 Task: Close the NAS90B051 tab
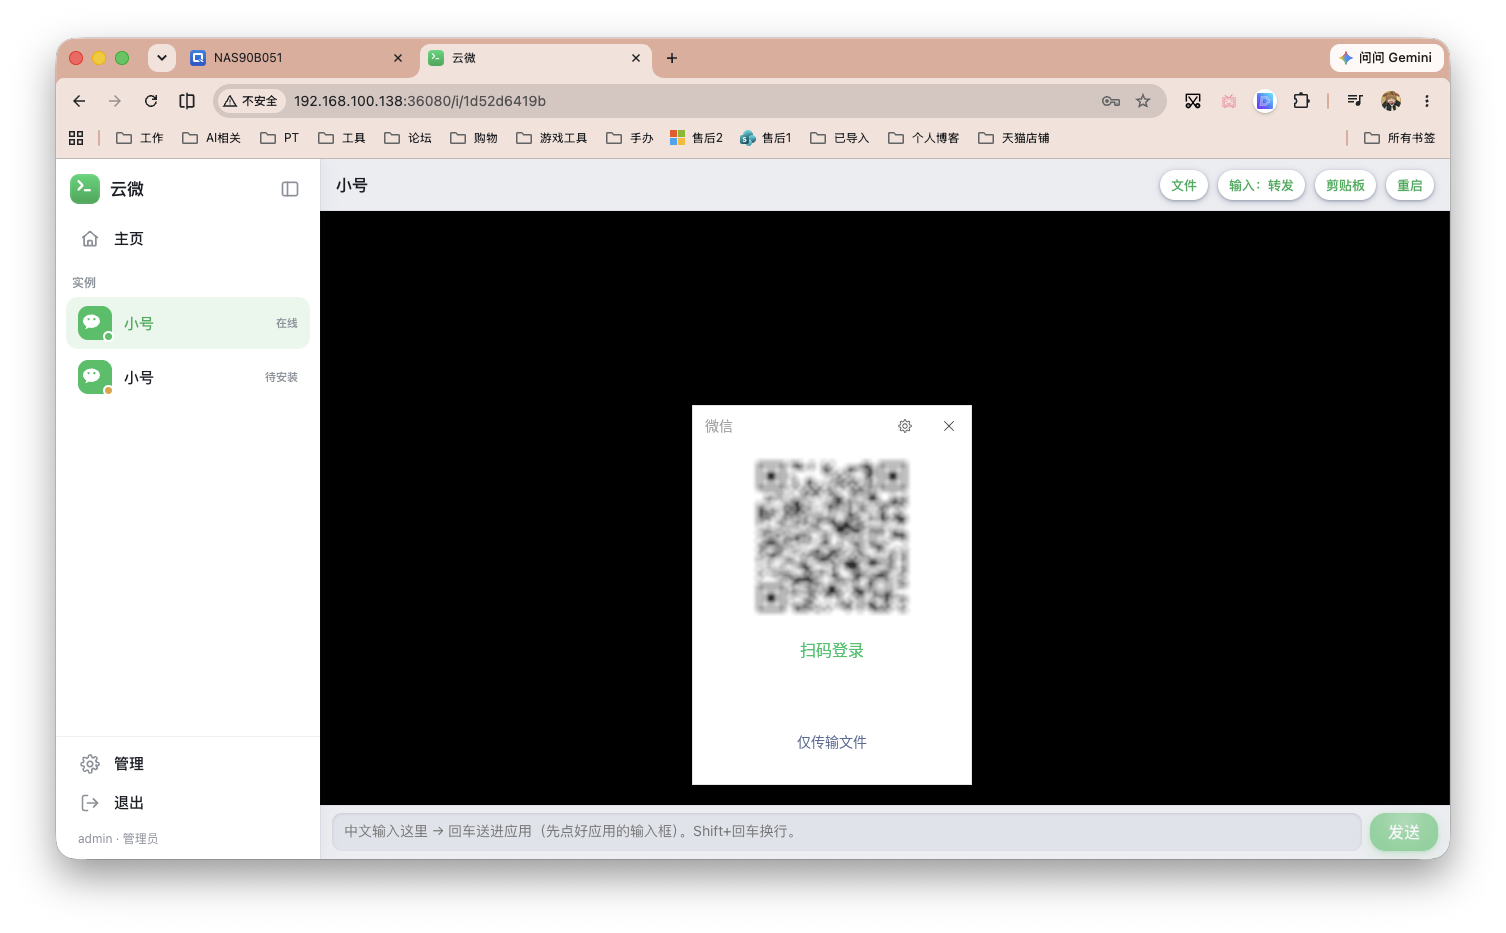[x=398, y=58]
